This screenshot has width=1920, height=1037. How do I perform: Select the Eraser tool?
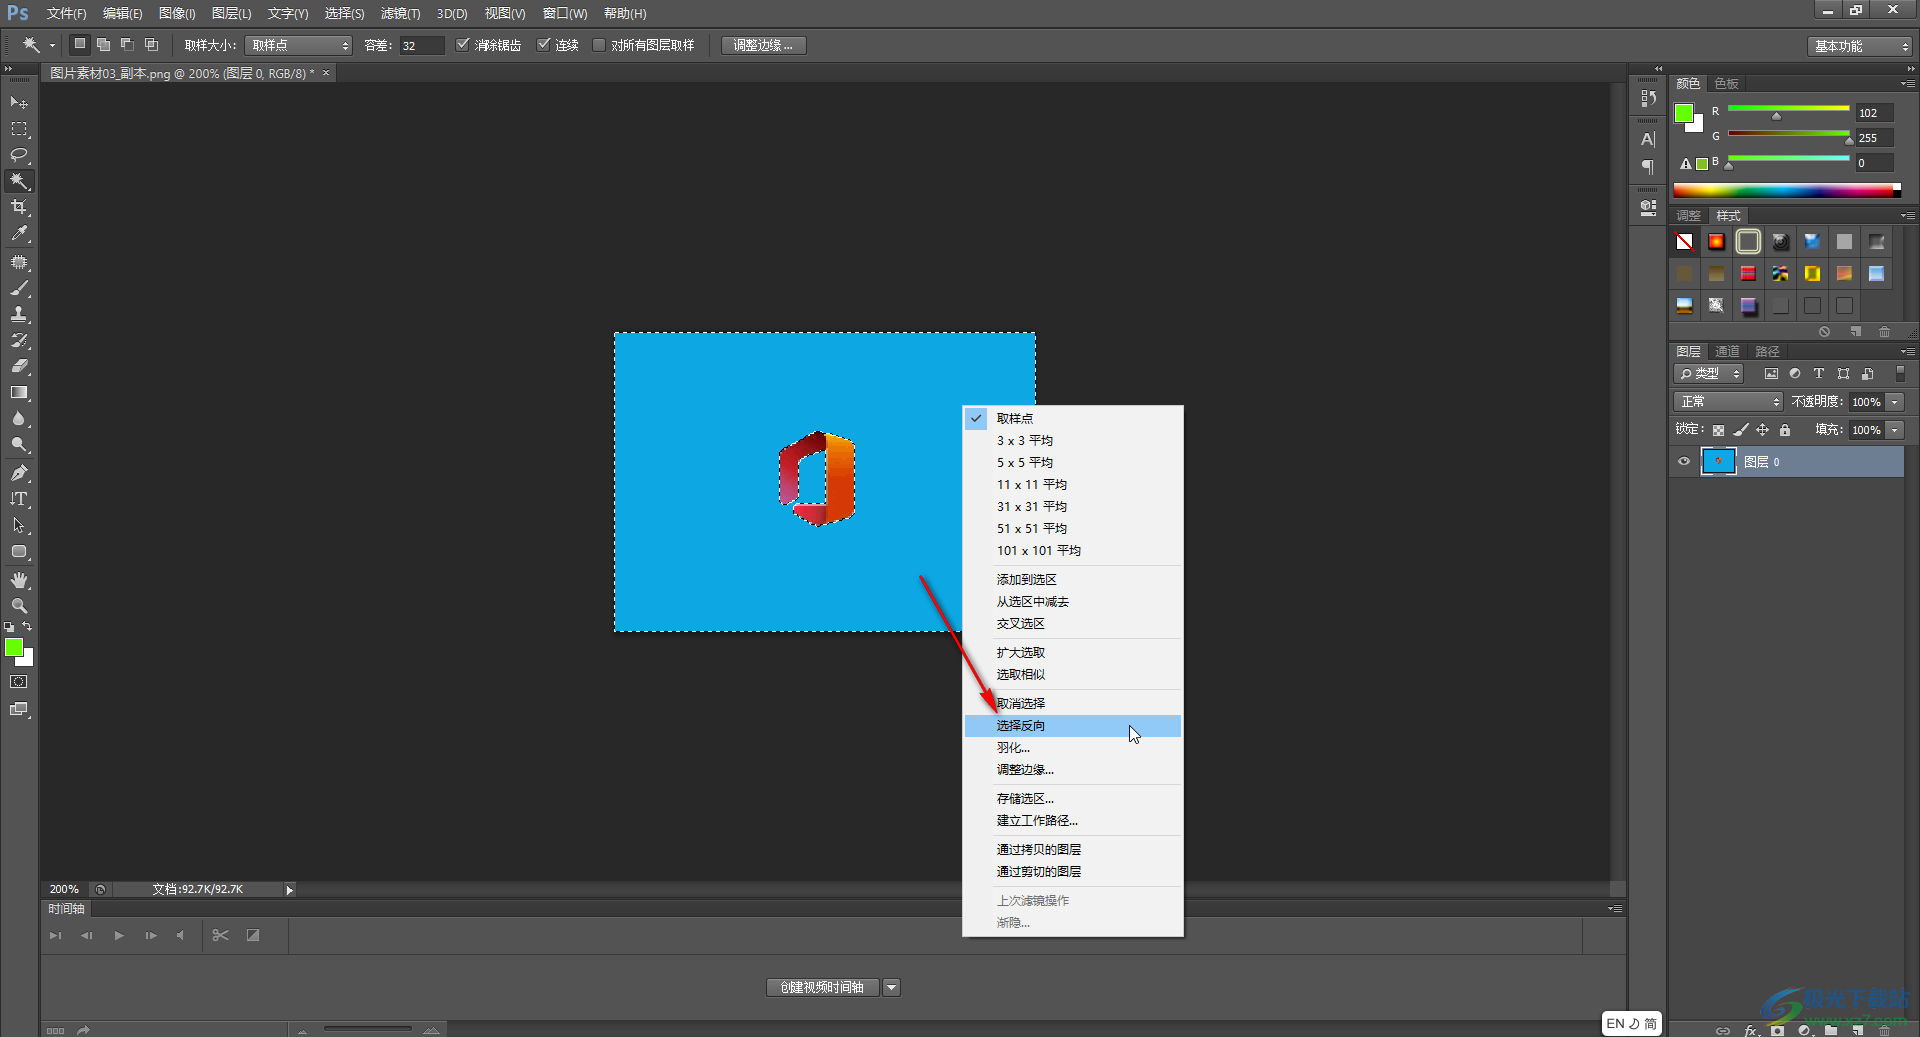click(19, 366)
